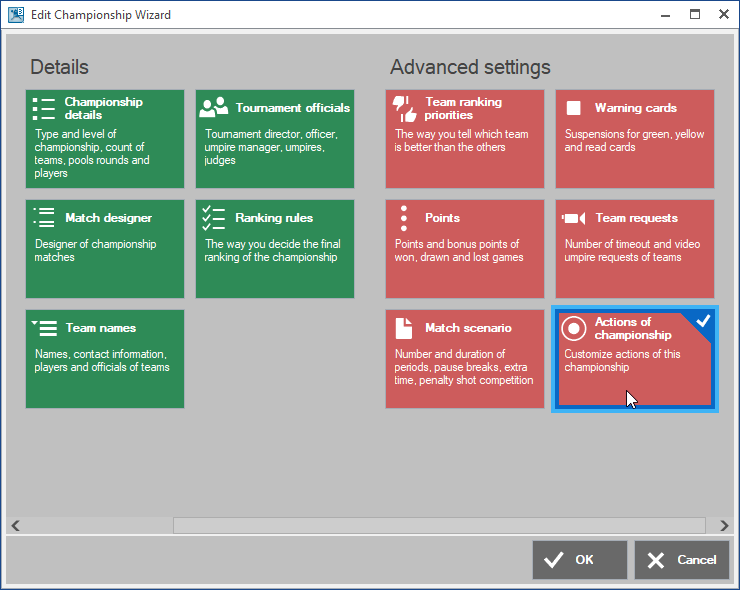Click the Details section heading
Viewport: 740px width, 590px height.
(x=59, y=67)
